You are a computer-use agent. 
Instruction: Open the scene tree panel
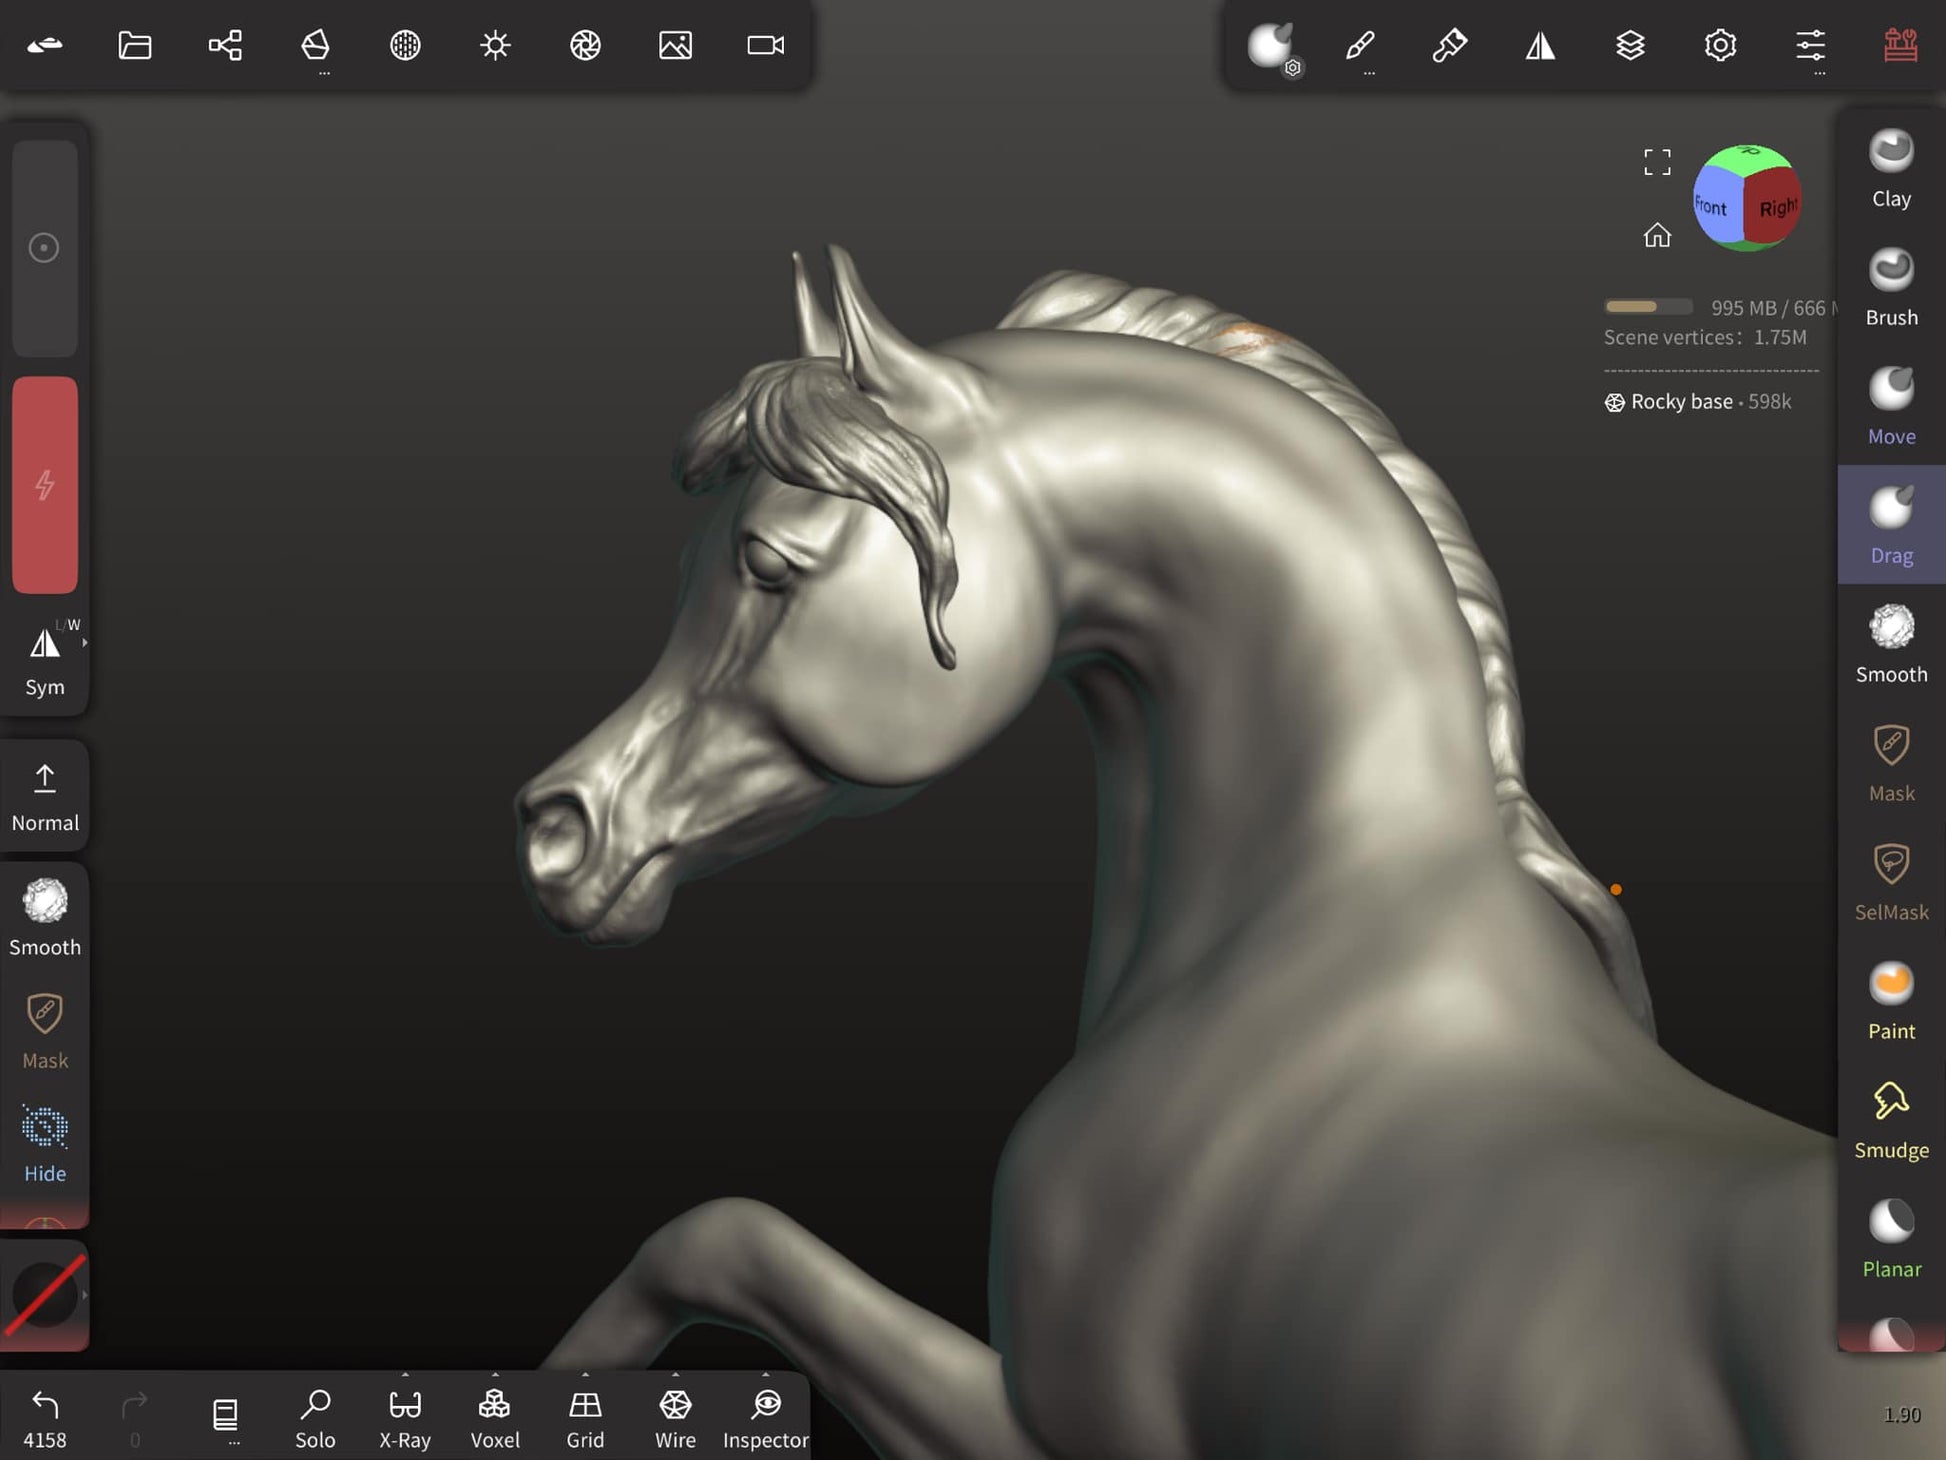225,45
